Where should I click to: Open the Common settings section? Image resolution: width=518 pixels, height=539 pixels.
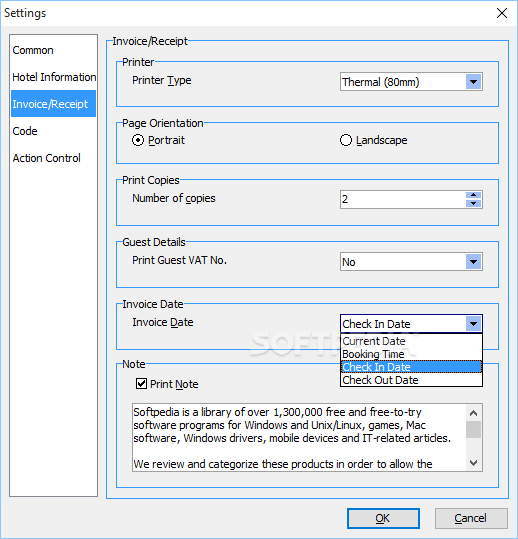(x=53, y=50)
